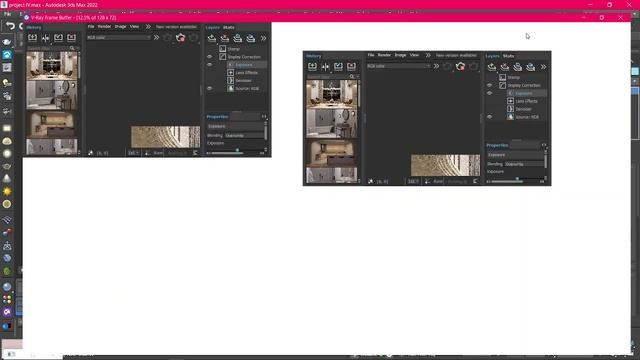Click Delete history image icon in left VFB

[x=71, y=38]
